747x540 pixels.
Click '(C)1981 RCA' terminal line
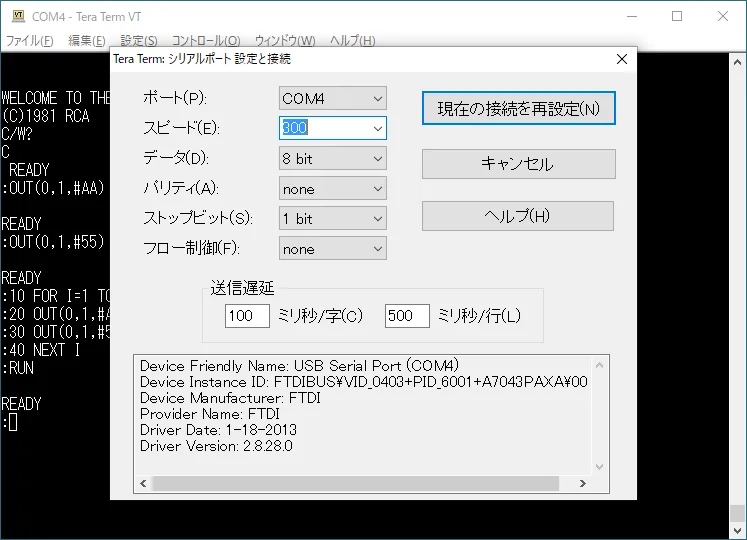point(45,116)
